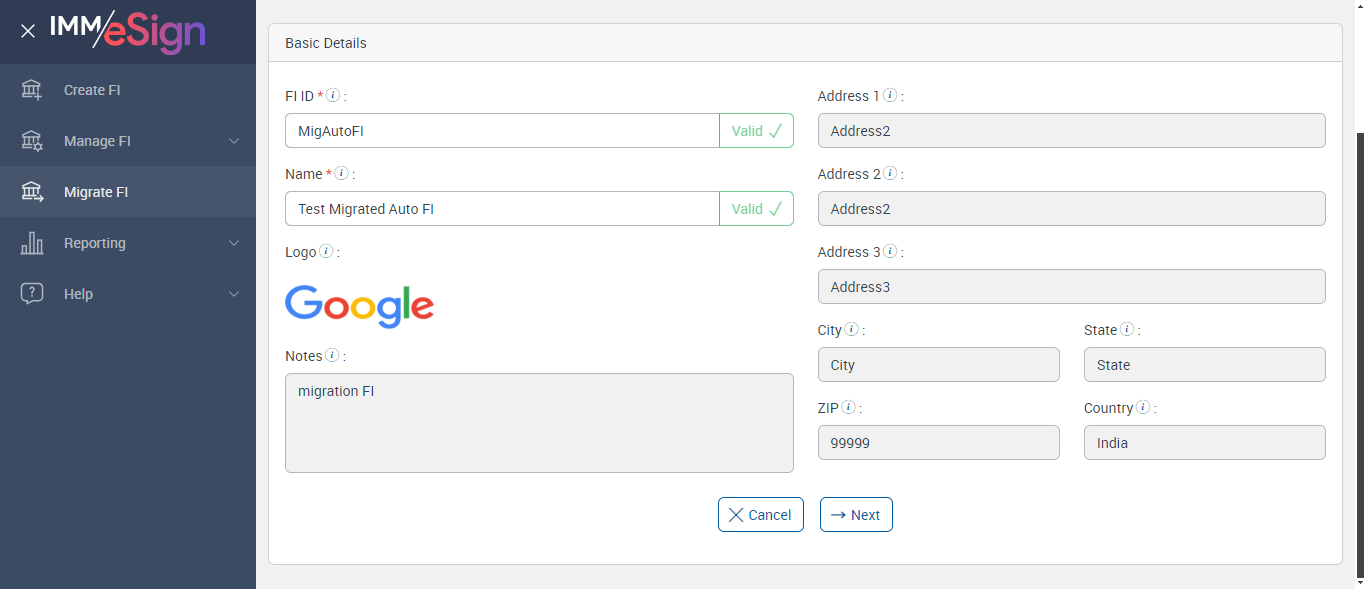Viewport: 1366px width, 589px height.
Task: Click the info icon beside Notes
Action: pos(332,356)
